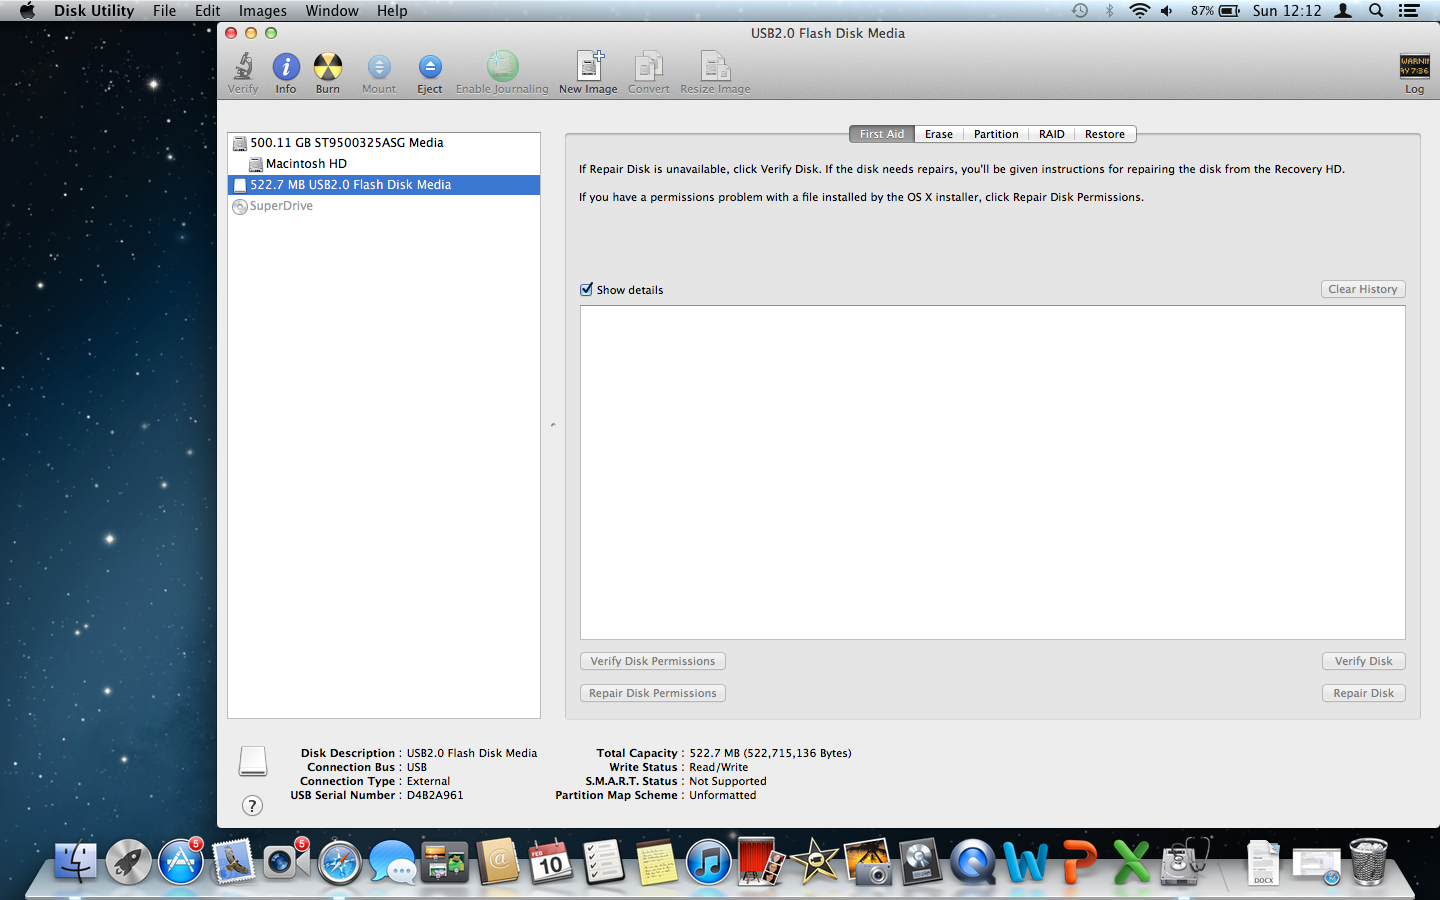Open the Images menu
This screenshot has height=900, width=1440.
263,11
